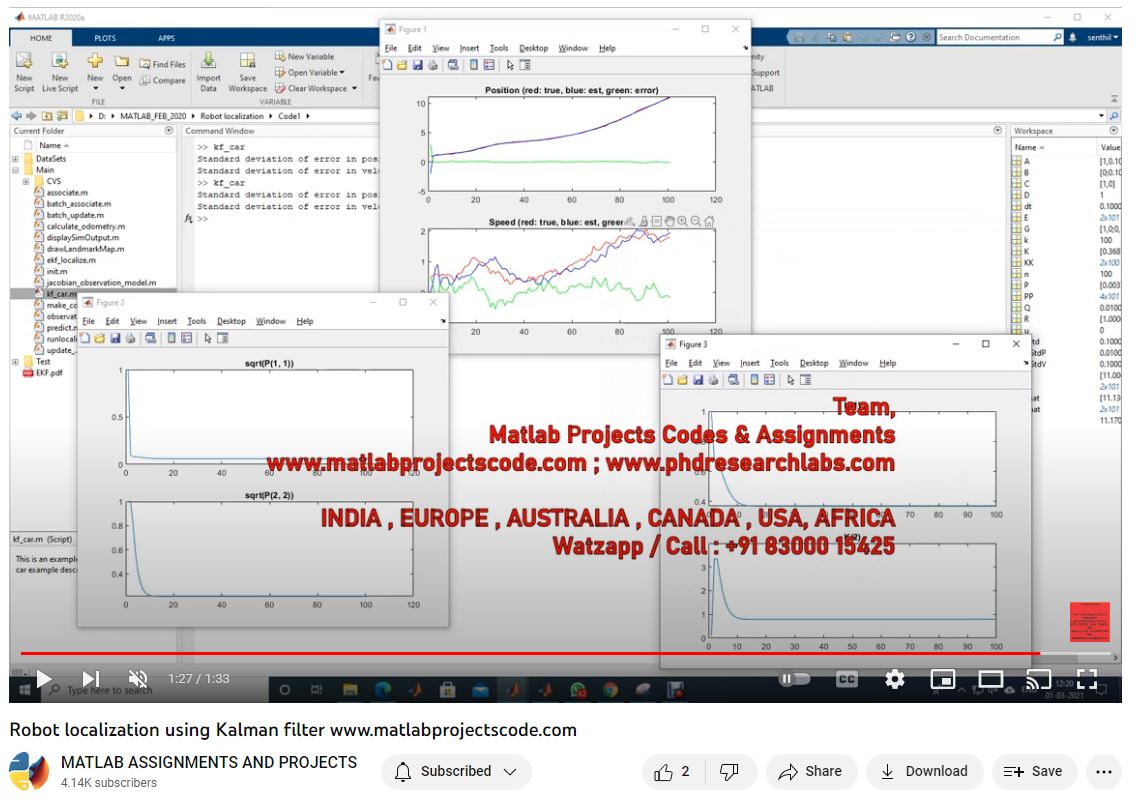
Task: Open the player settings gear
Action: pos(894,679)
